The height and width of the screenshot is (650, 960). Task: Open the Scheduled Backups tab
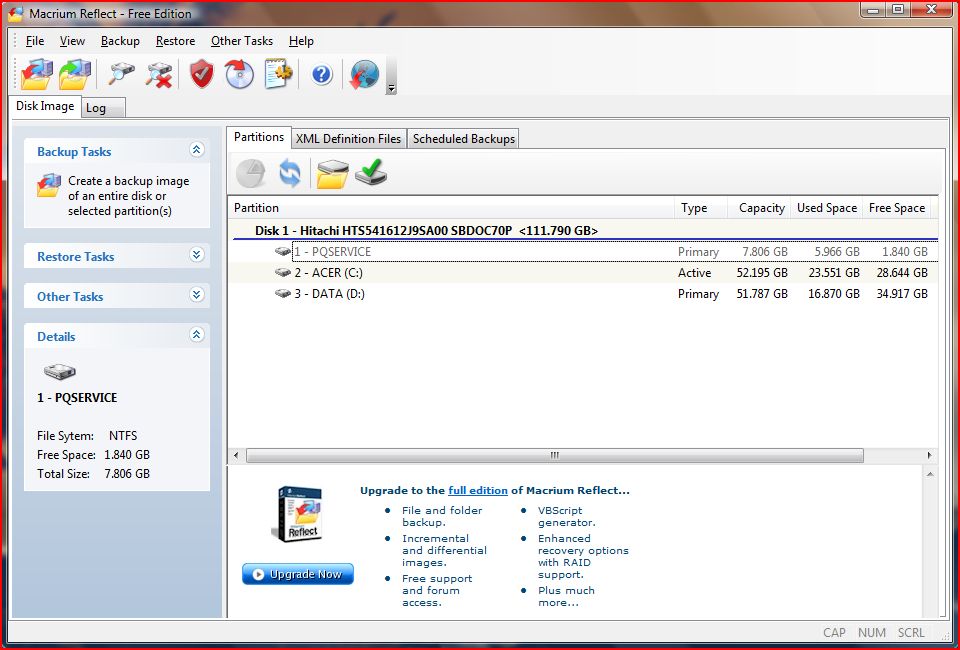tap(463, 139)
